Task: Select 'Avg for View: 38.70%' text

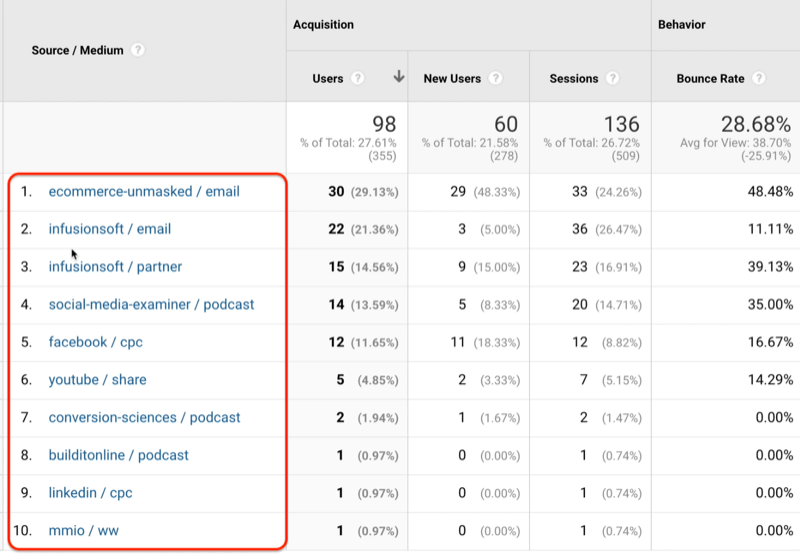Action: (735, 143)
